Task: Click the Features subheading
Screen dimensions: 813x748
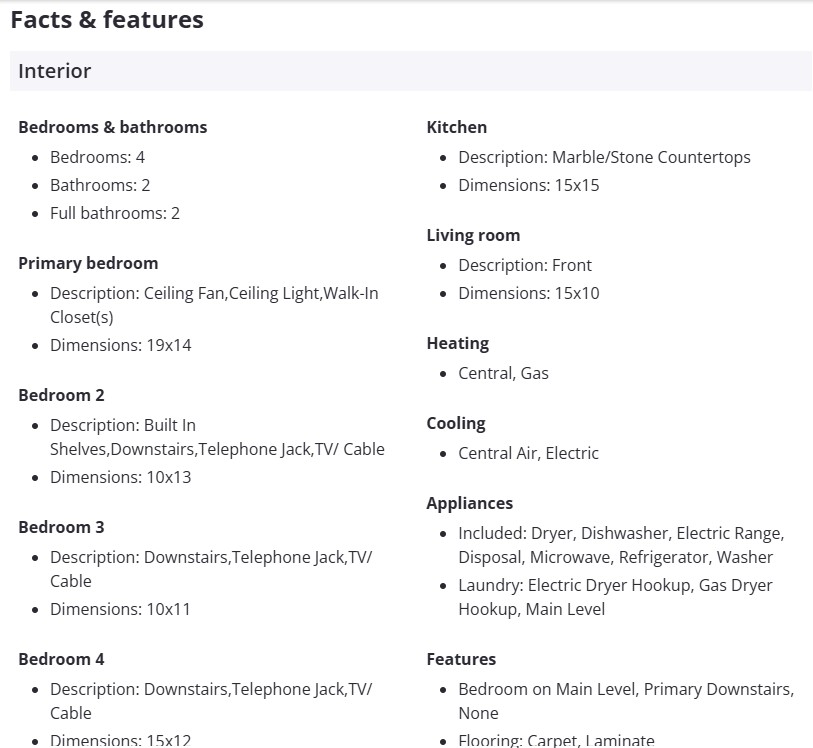Action: (x=461, y=659)
